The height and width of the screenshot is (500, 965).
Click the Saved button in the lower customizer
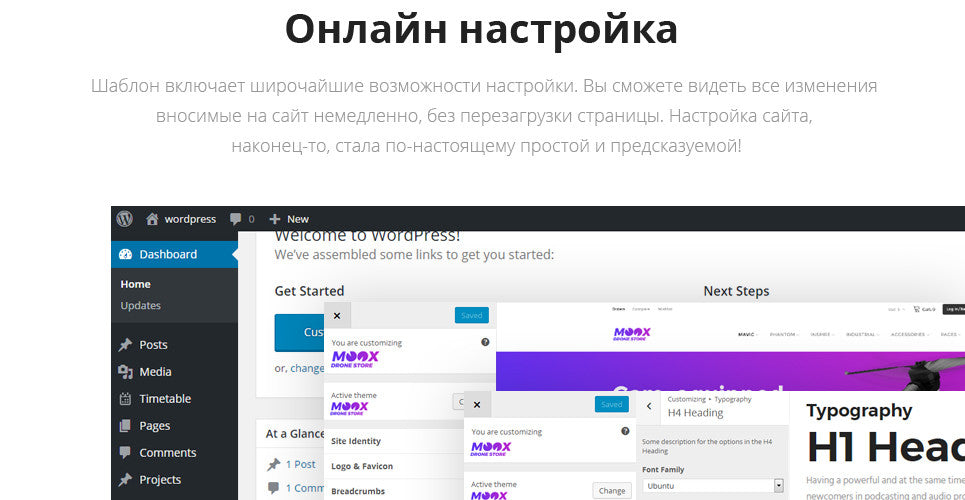tap(612, 405)
